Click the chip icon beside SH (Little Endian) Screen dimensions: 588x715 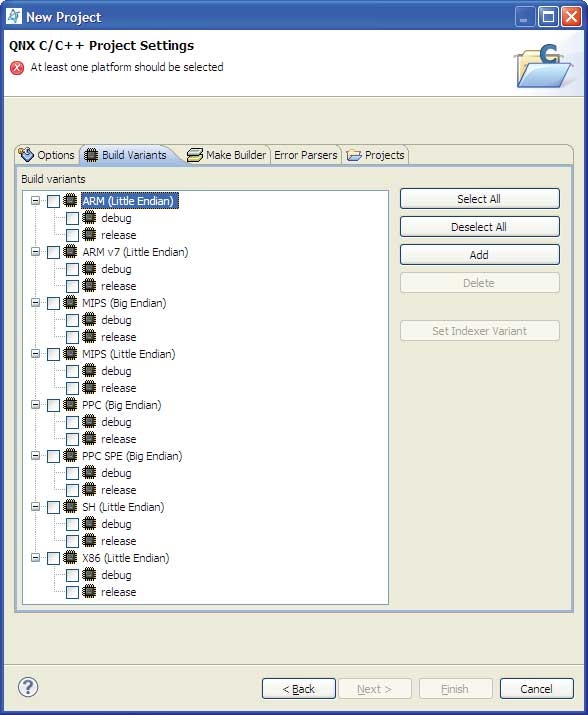pyautogui.click(x=70, y=507)
